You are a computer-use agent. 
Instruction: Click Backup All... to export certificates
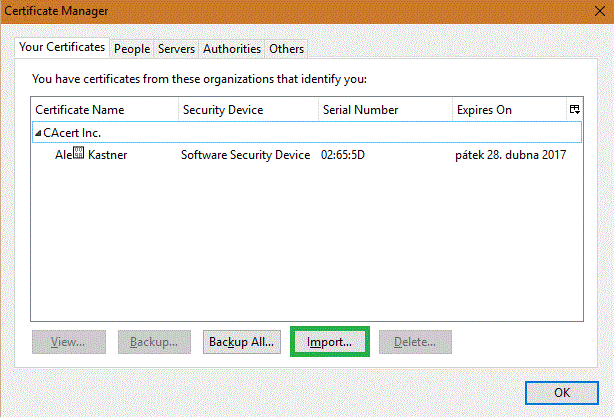tap(241, 342)
